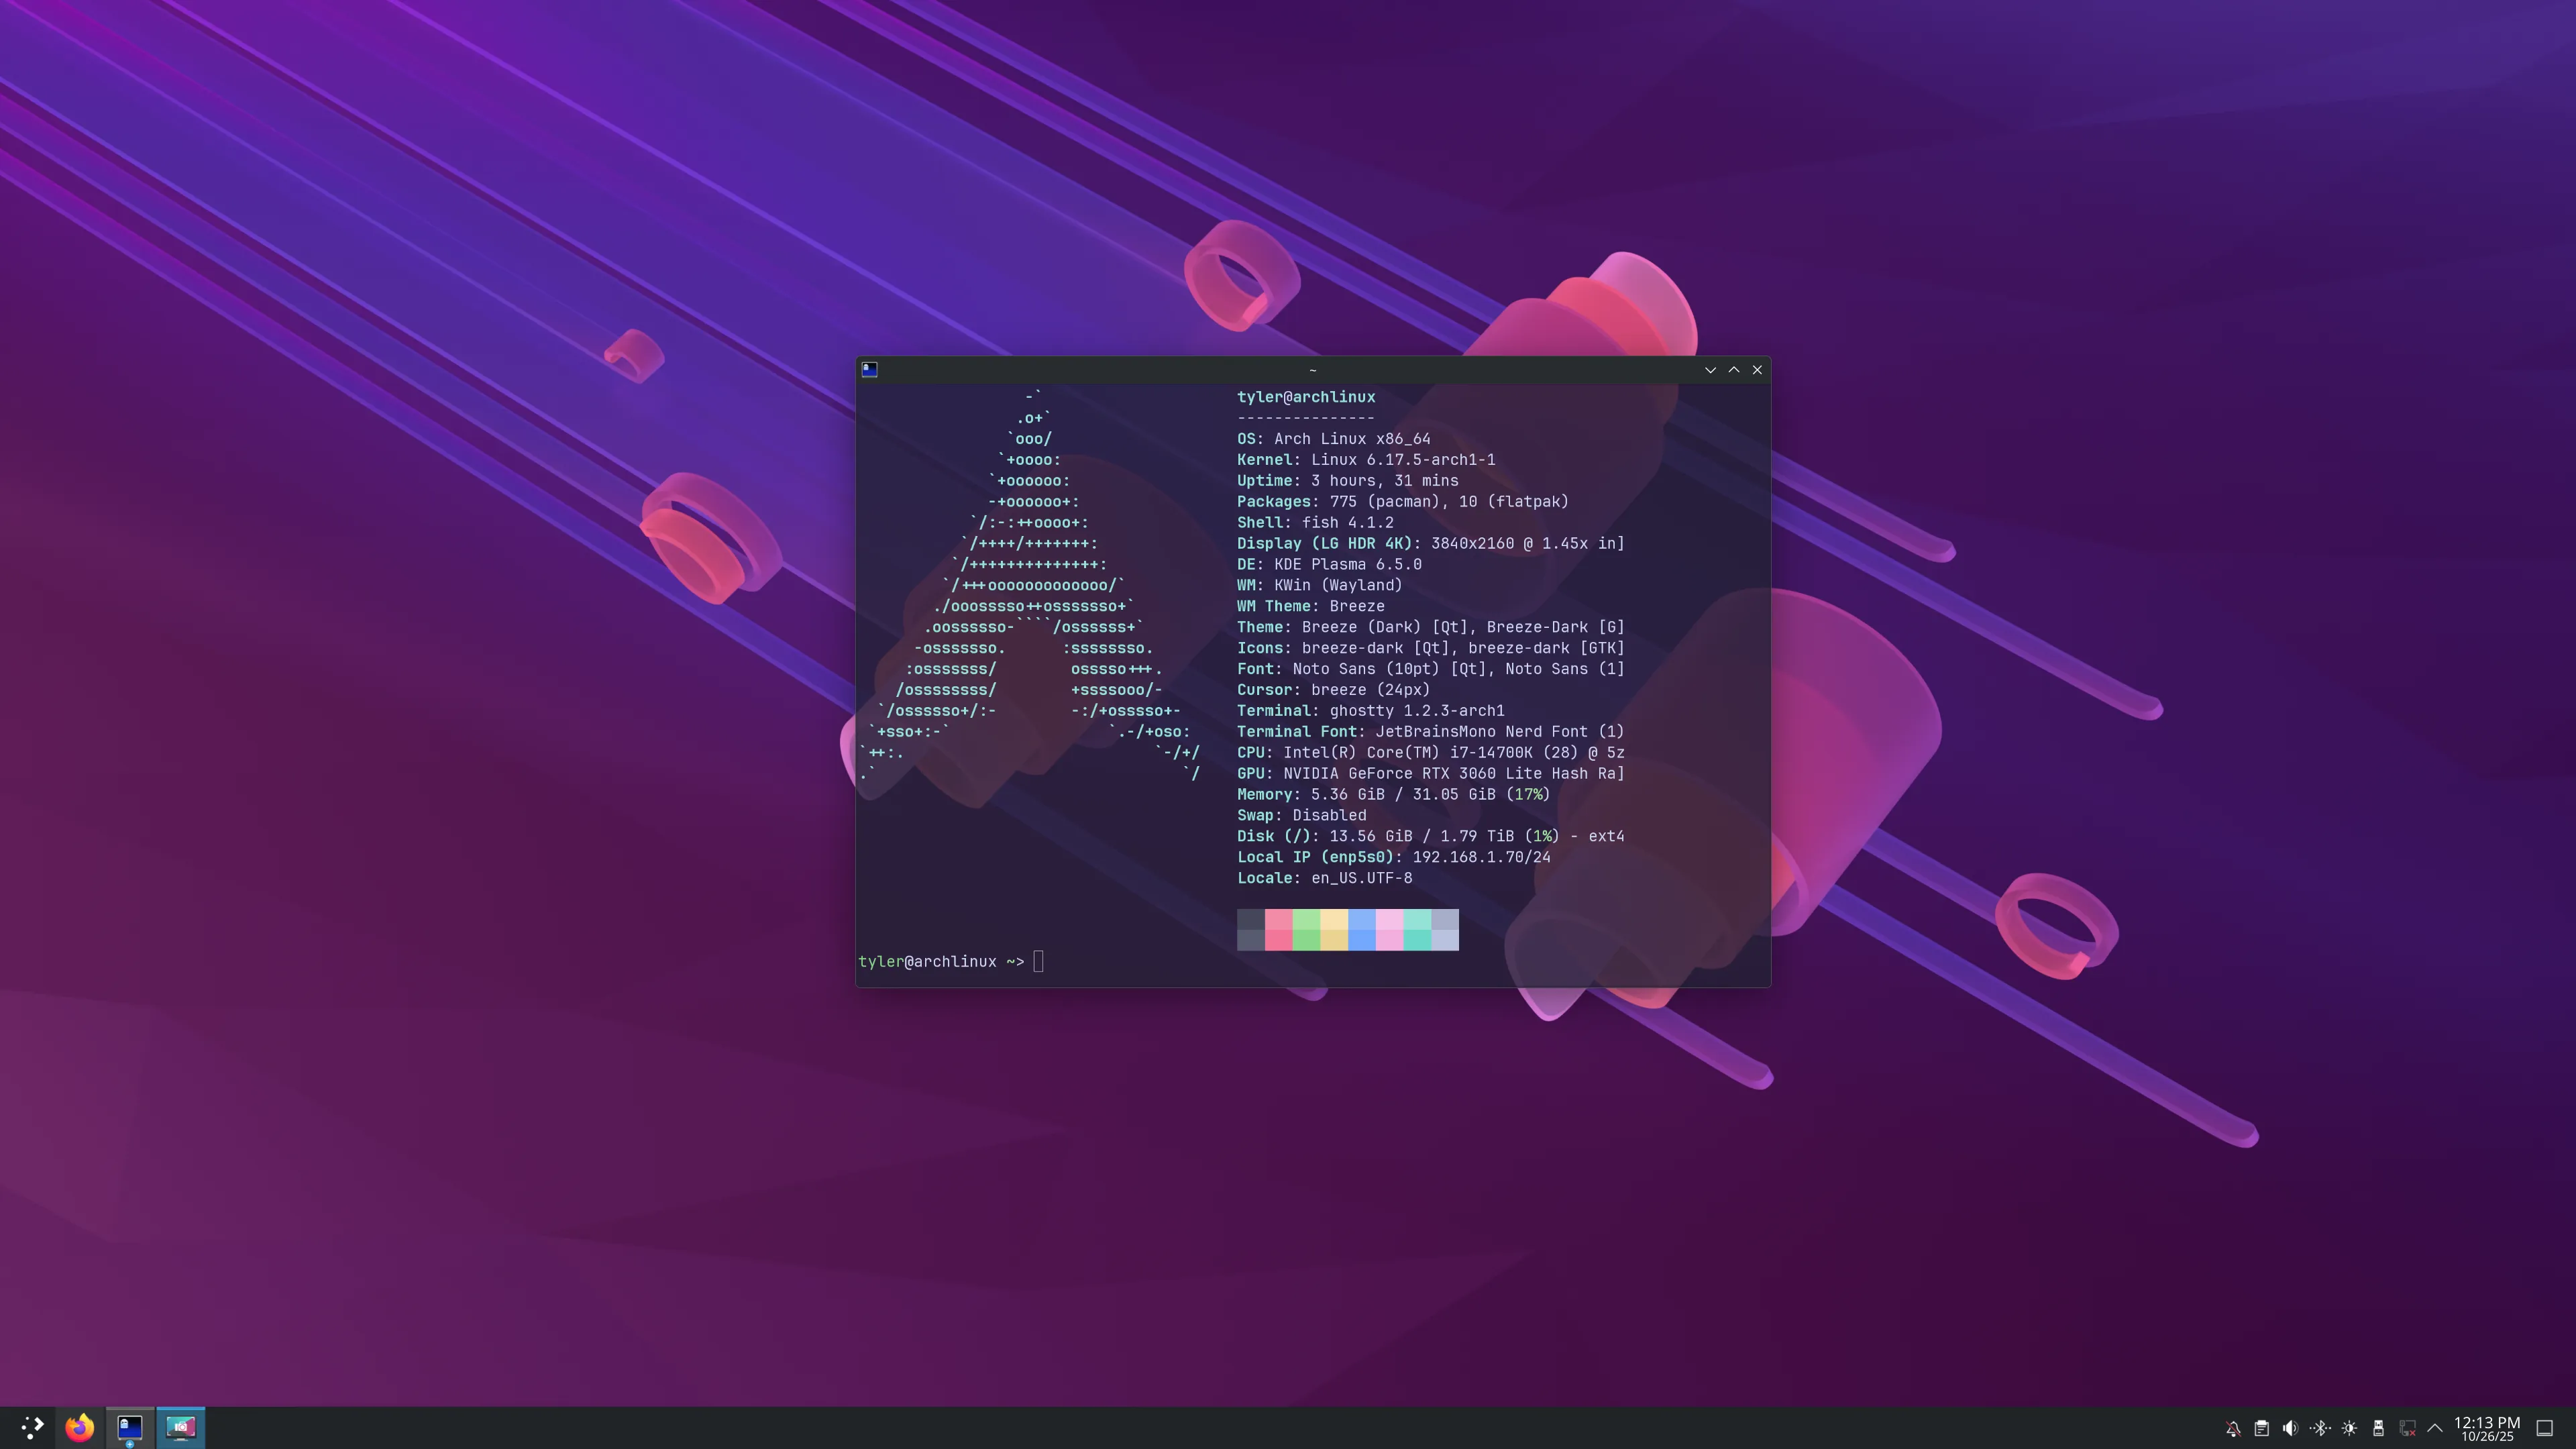Viewport: 2576px width, 1449px height.
Task: Open the clipboard manager in system tray
Action: (x=2262, y=1428)
